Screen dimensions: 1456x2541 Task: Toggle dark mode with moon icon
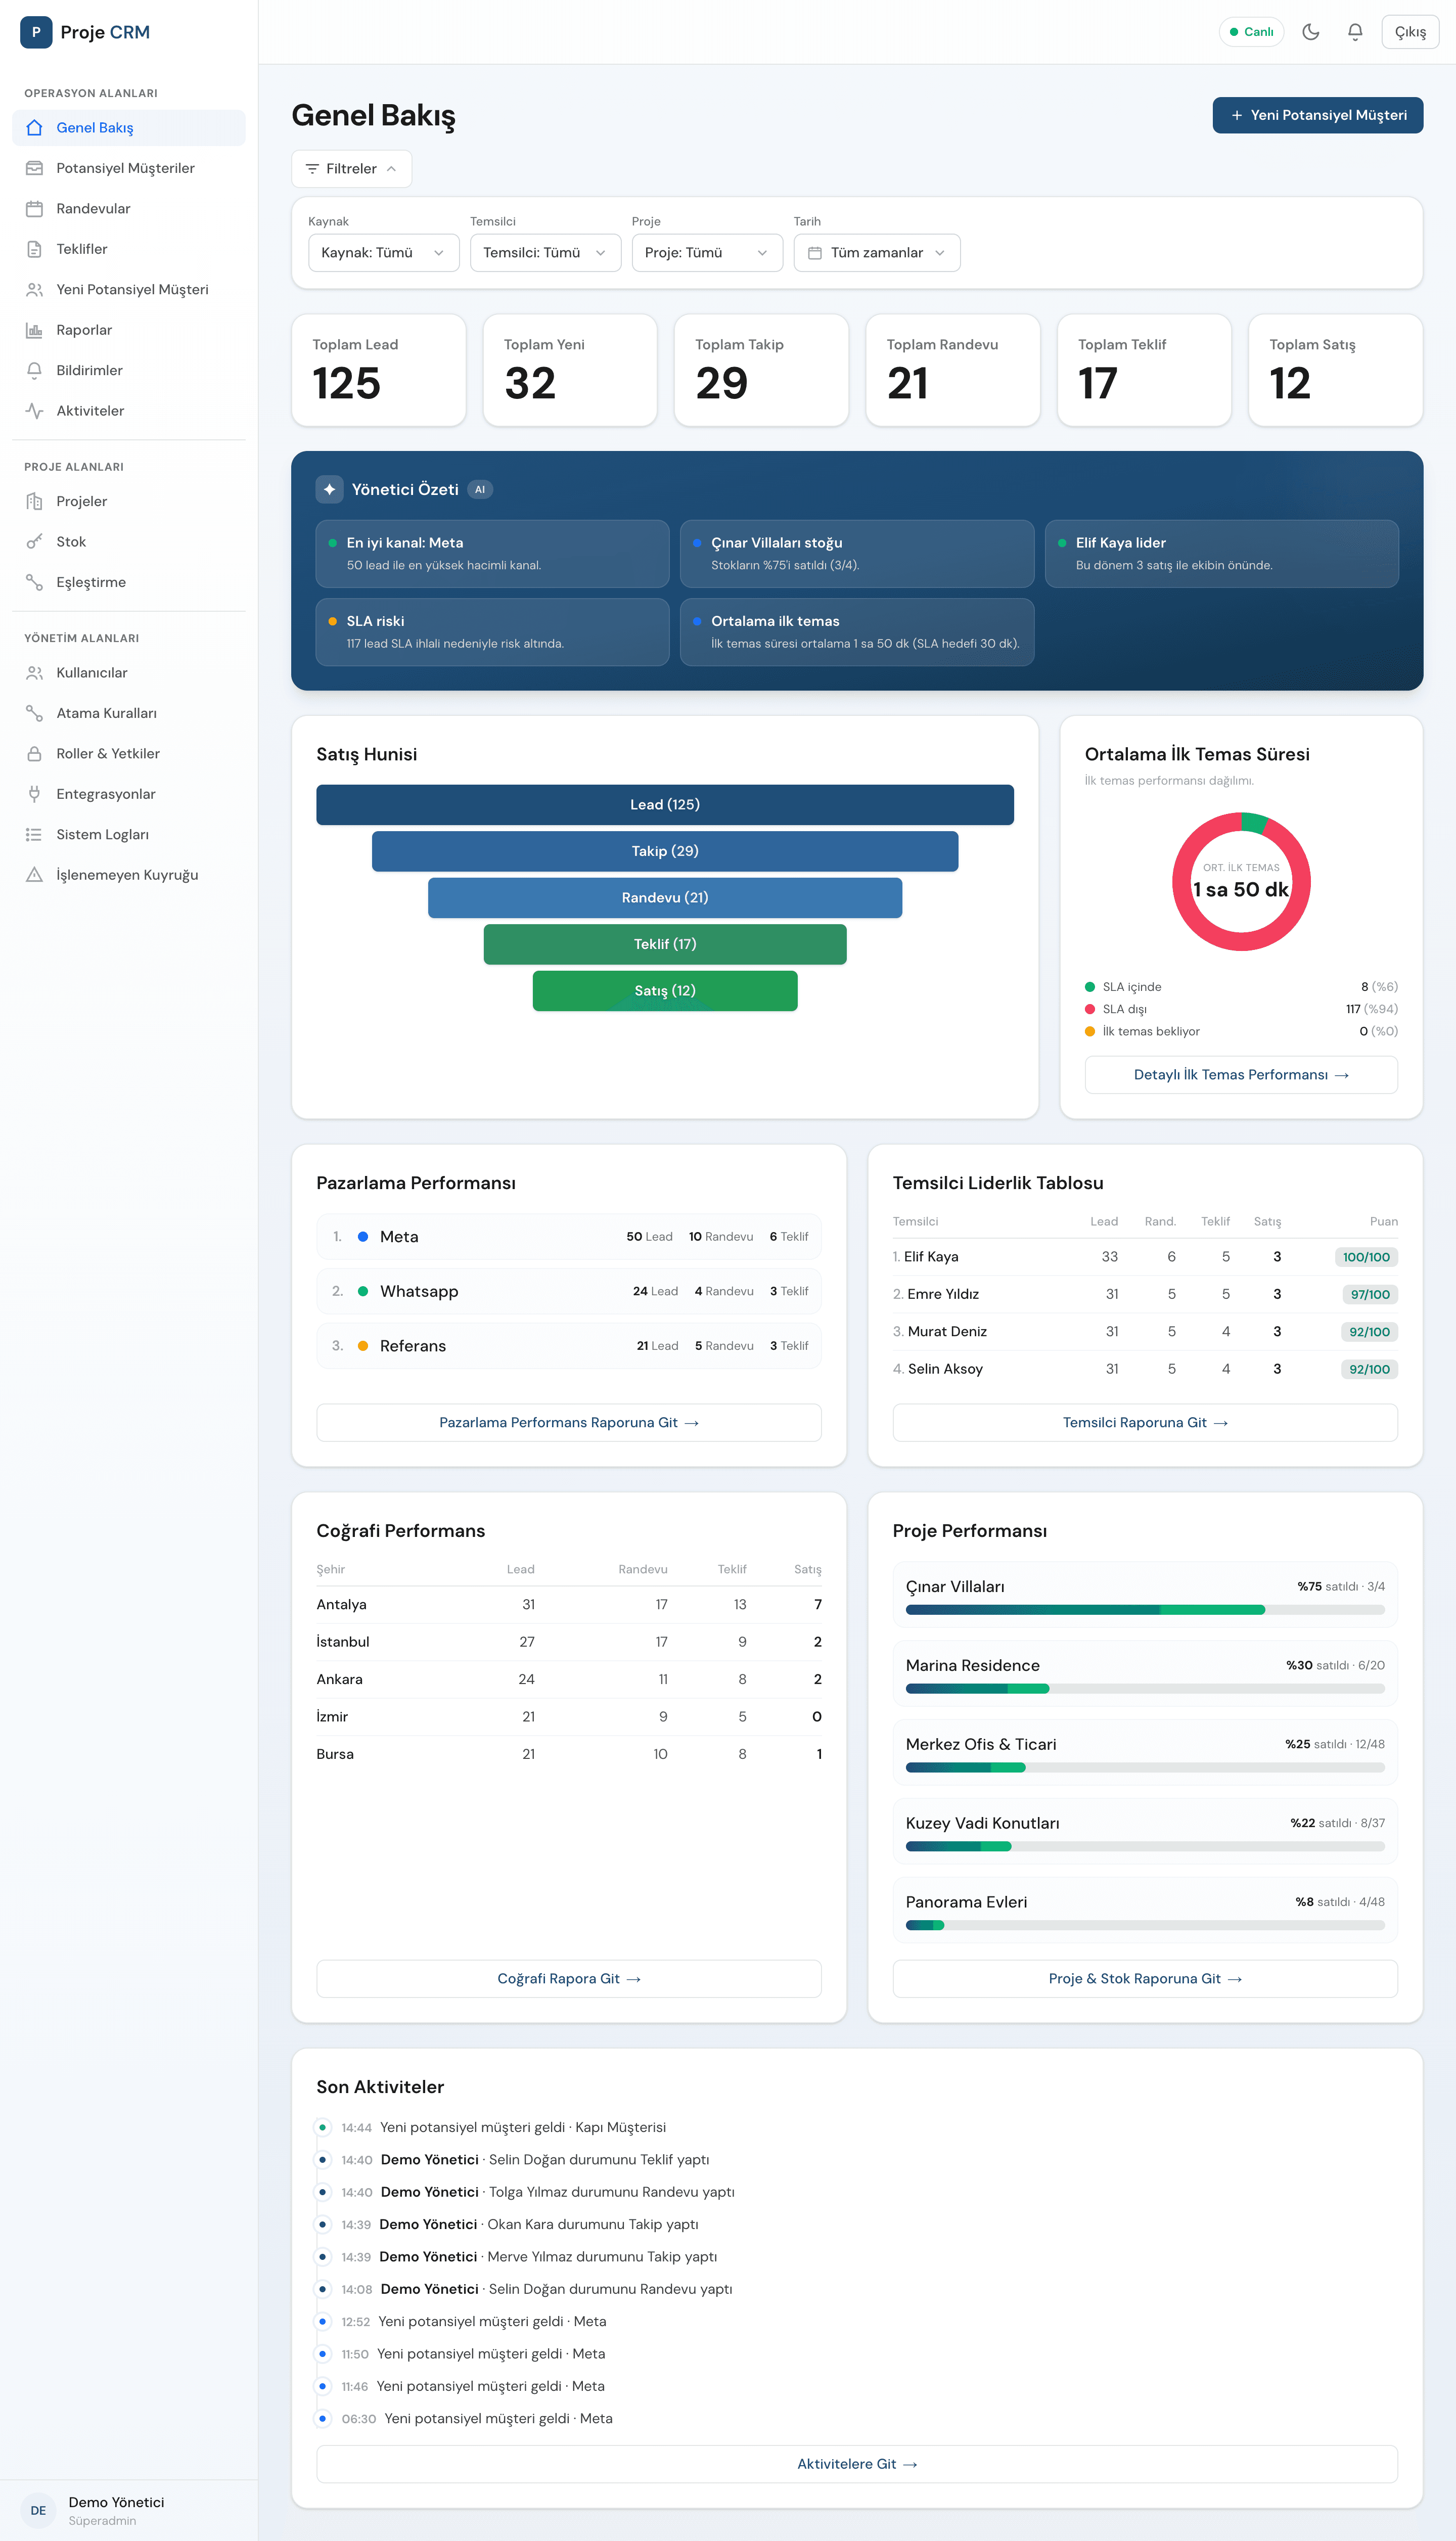click(1311, 32)
